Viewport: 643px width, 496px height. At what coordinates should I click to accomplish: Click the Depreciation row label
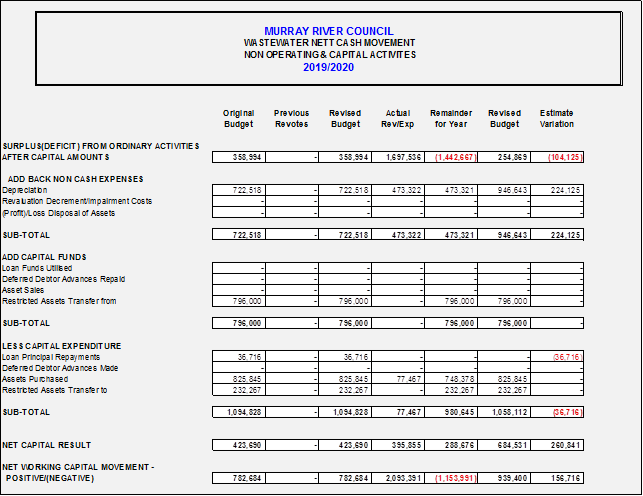tap(25, 190)
